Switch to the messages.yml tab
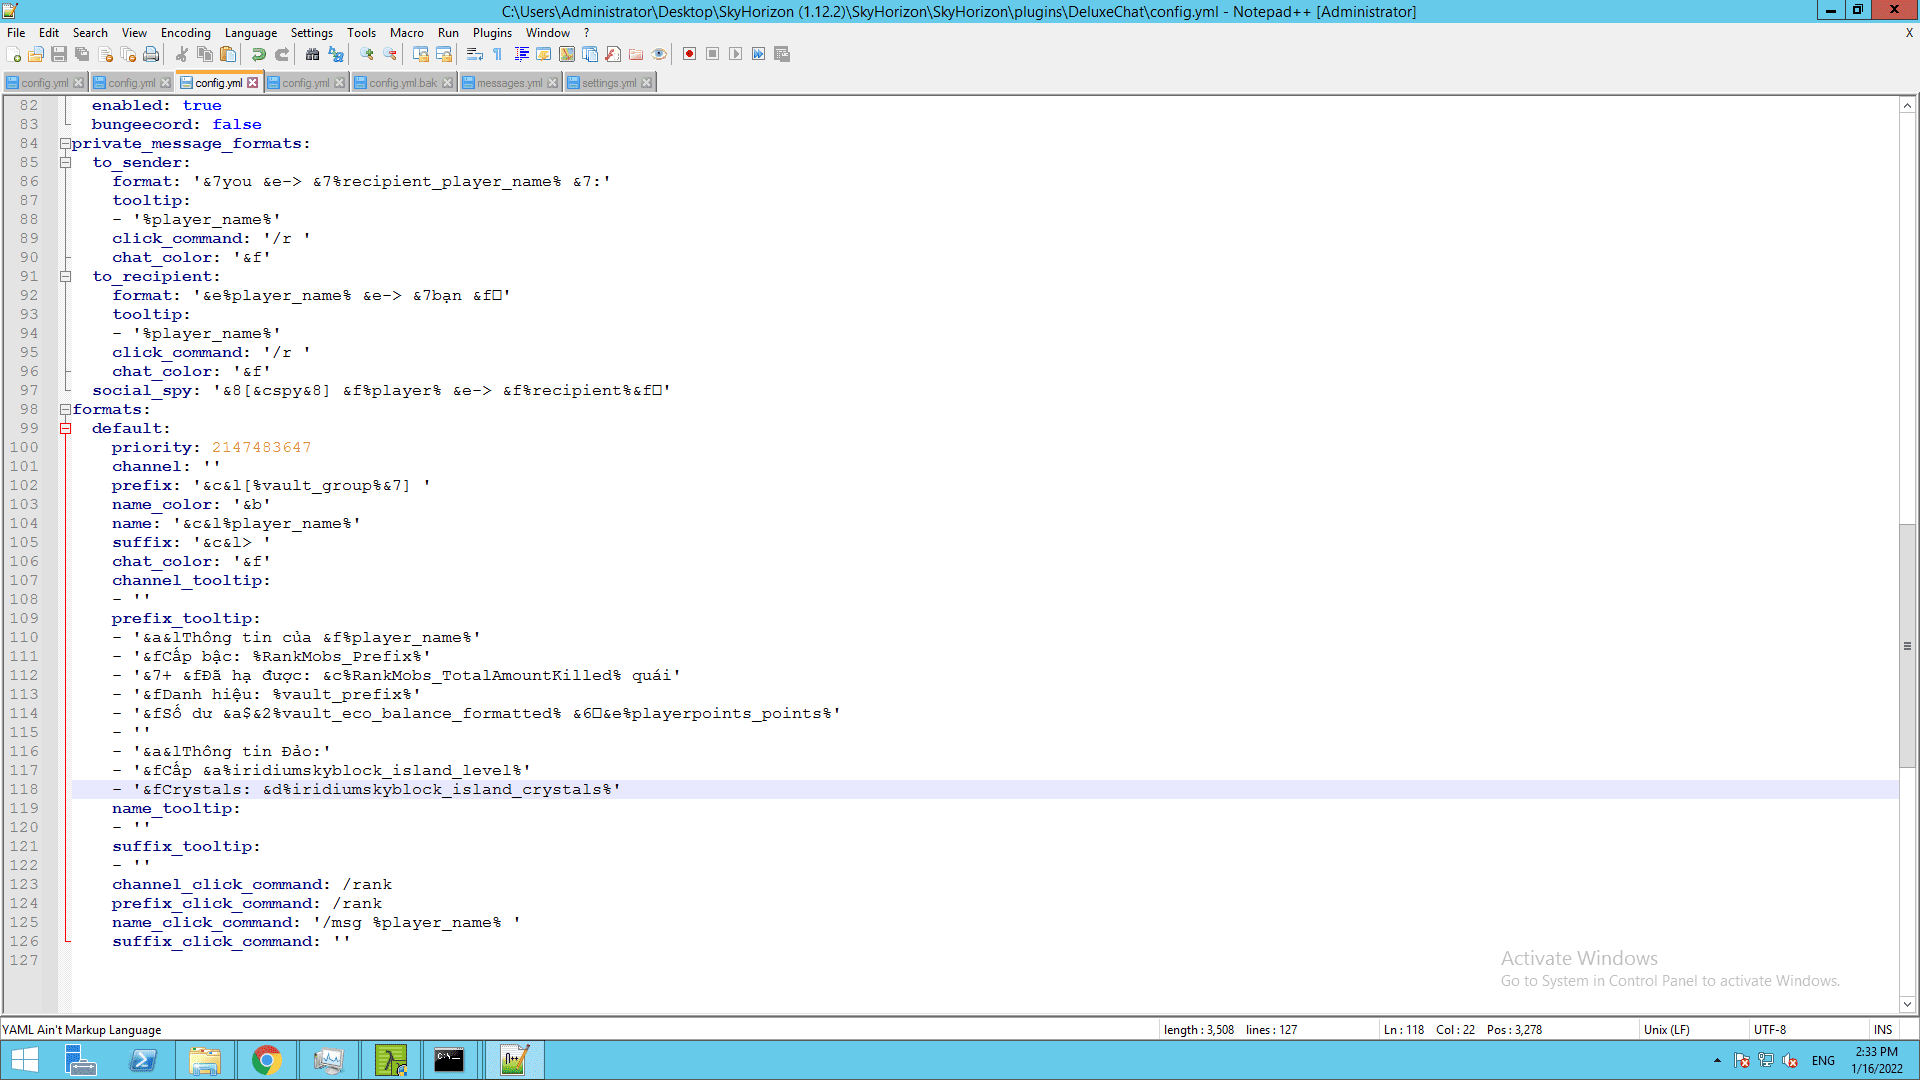1920x1080 pixels. click(x=509, y=83)
